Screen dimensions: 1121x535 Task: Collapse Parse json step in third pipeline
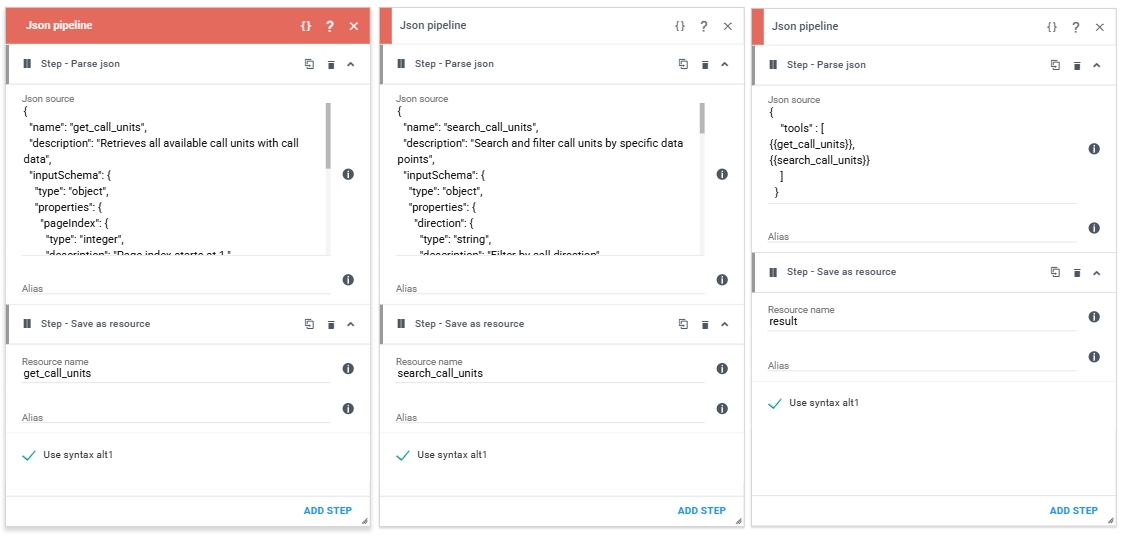(1096, 65)
